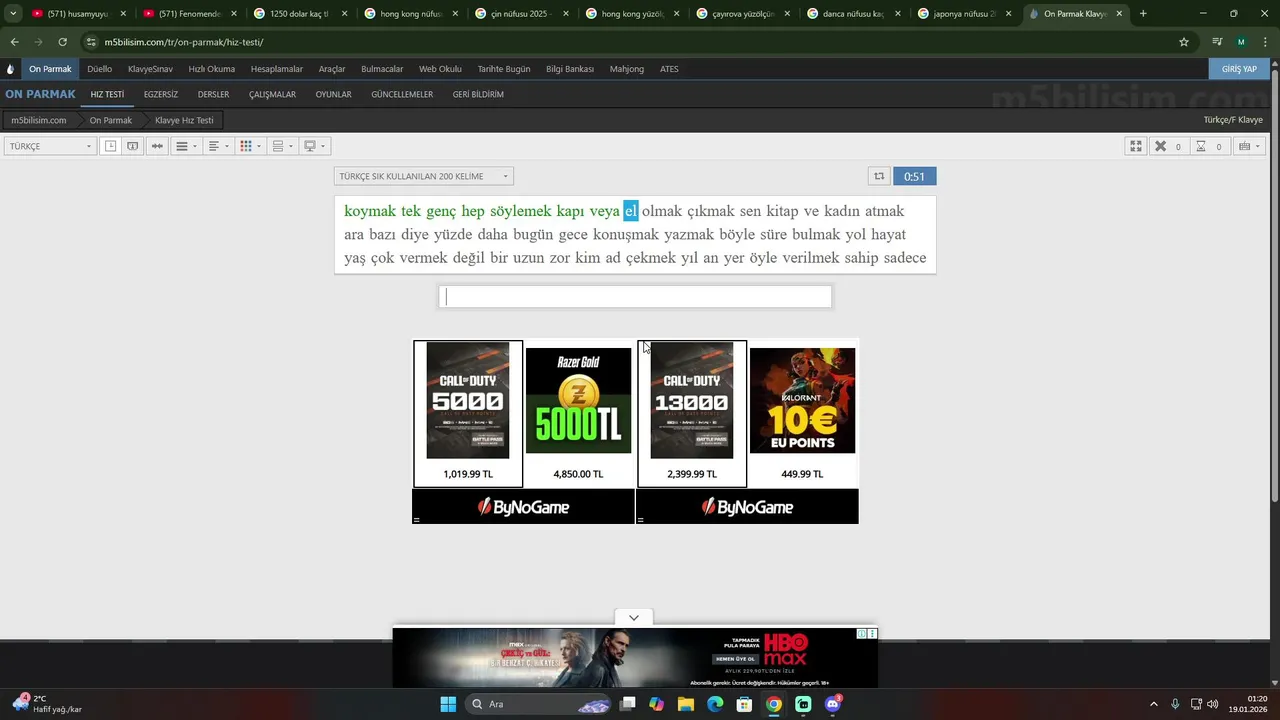Open the colored grid theme dropdown

(250, 146)
